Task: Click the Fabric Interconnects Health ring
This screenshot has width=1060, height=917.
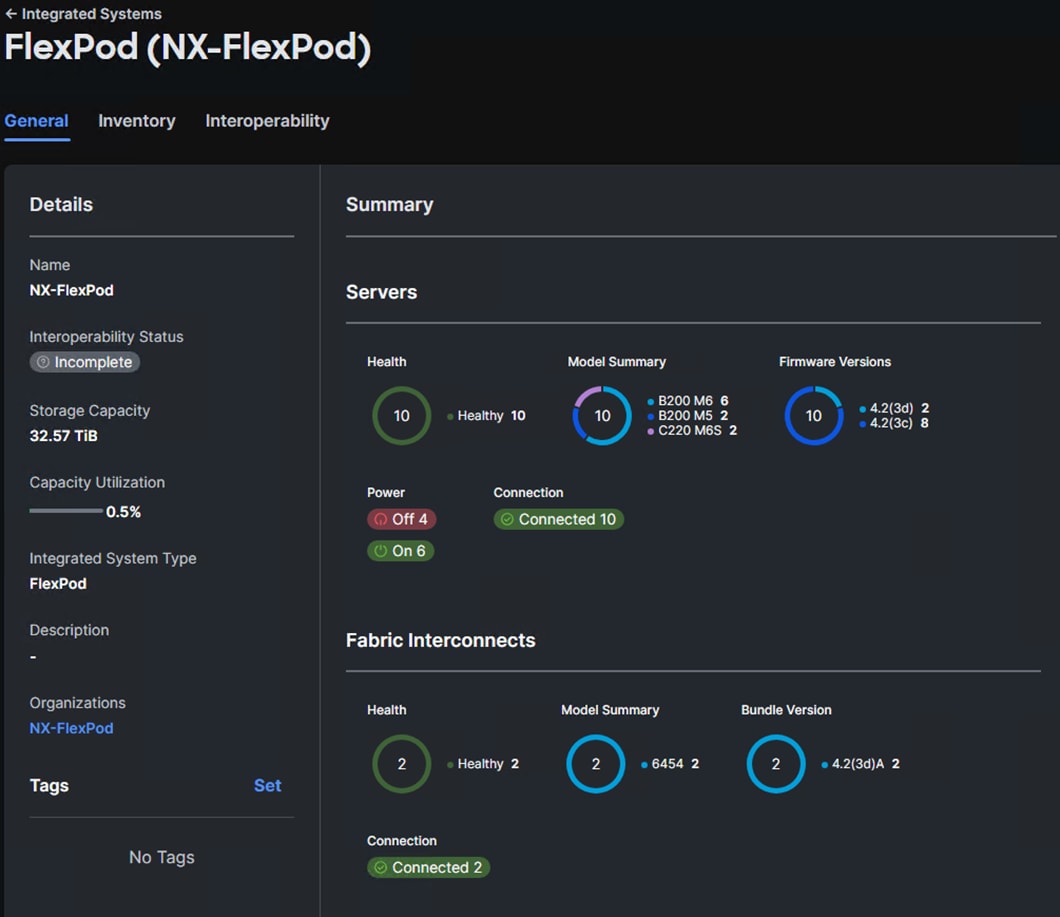Action: click(401, 764)
